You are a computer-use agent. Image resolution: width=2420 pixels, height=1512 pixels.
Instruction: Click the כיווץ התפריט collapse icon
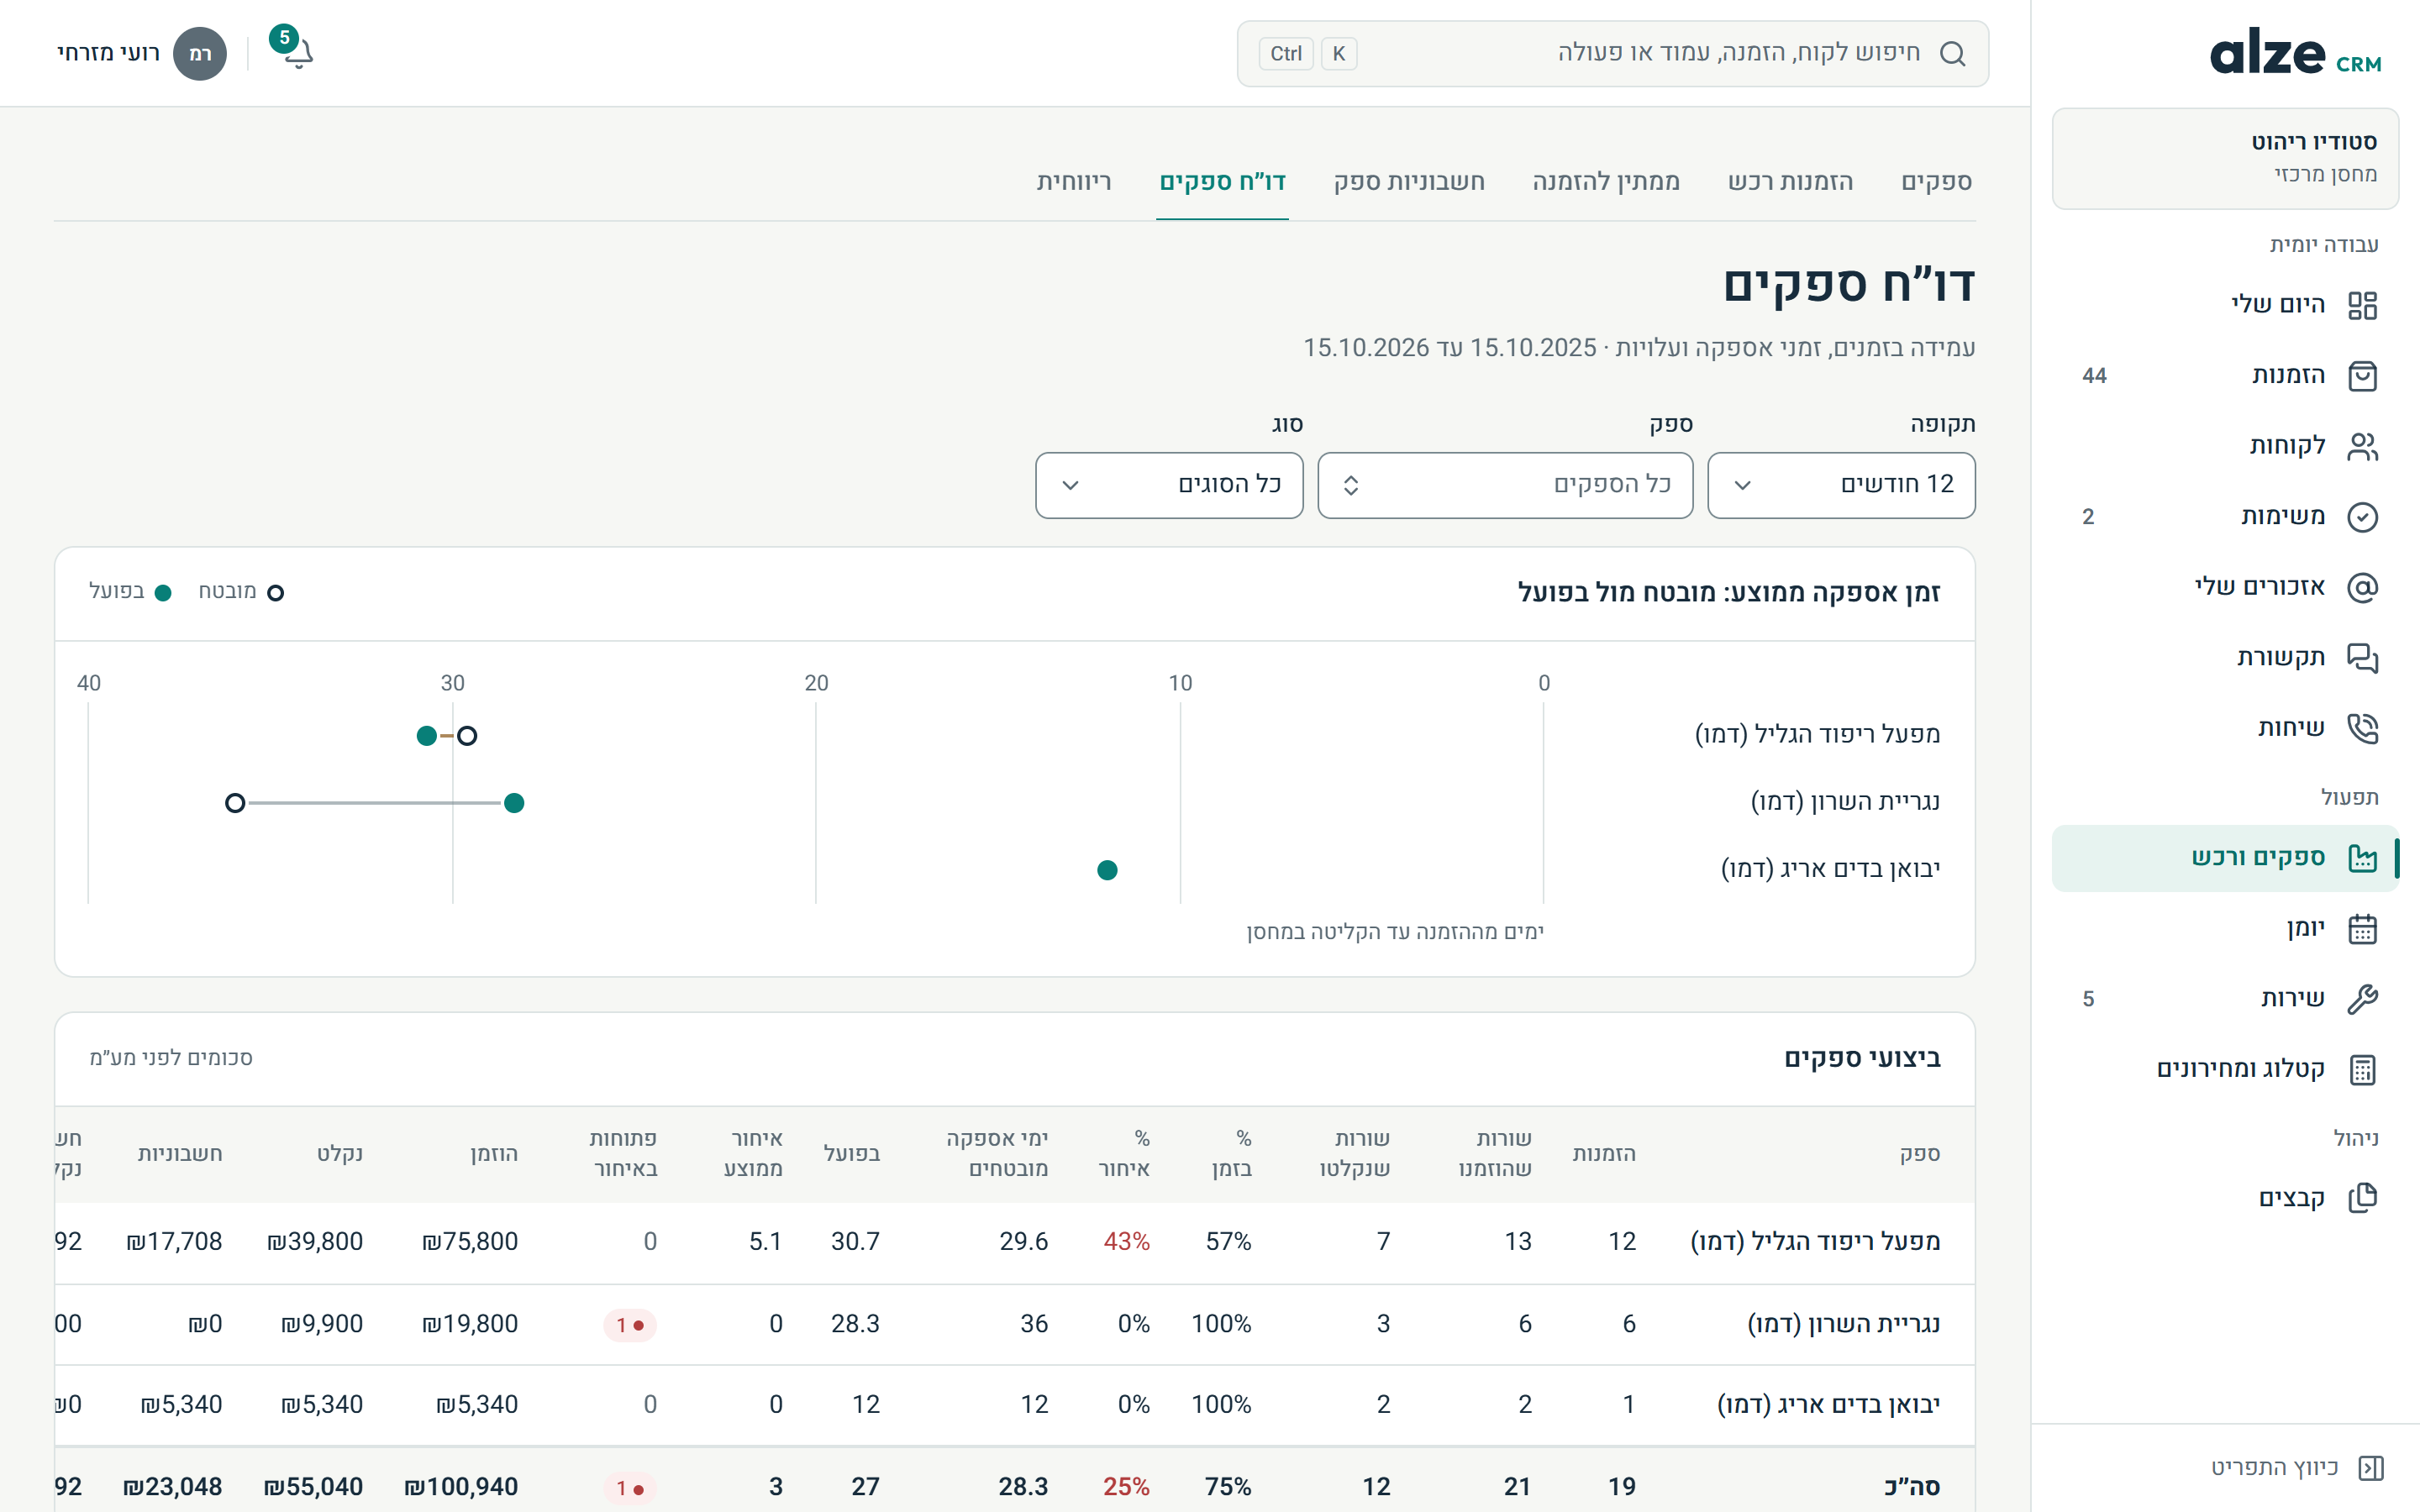coord(2371,1467)
